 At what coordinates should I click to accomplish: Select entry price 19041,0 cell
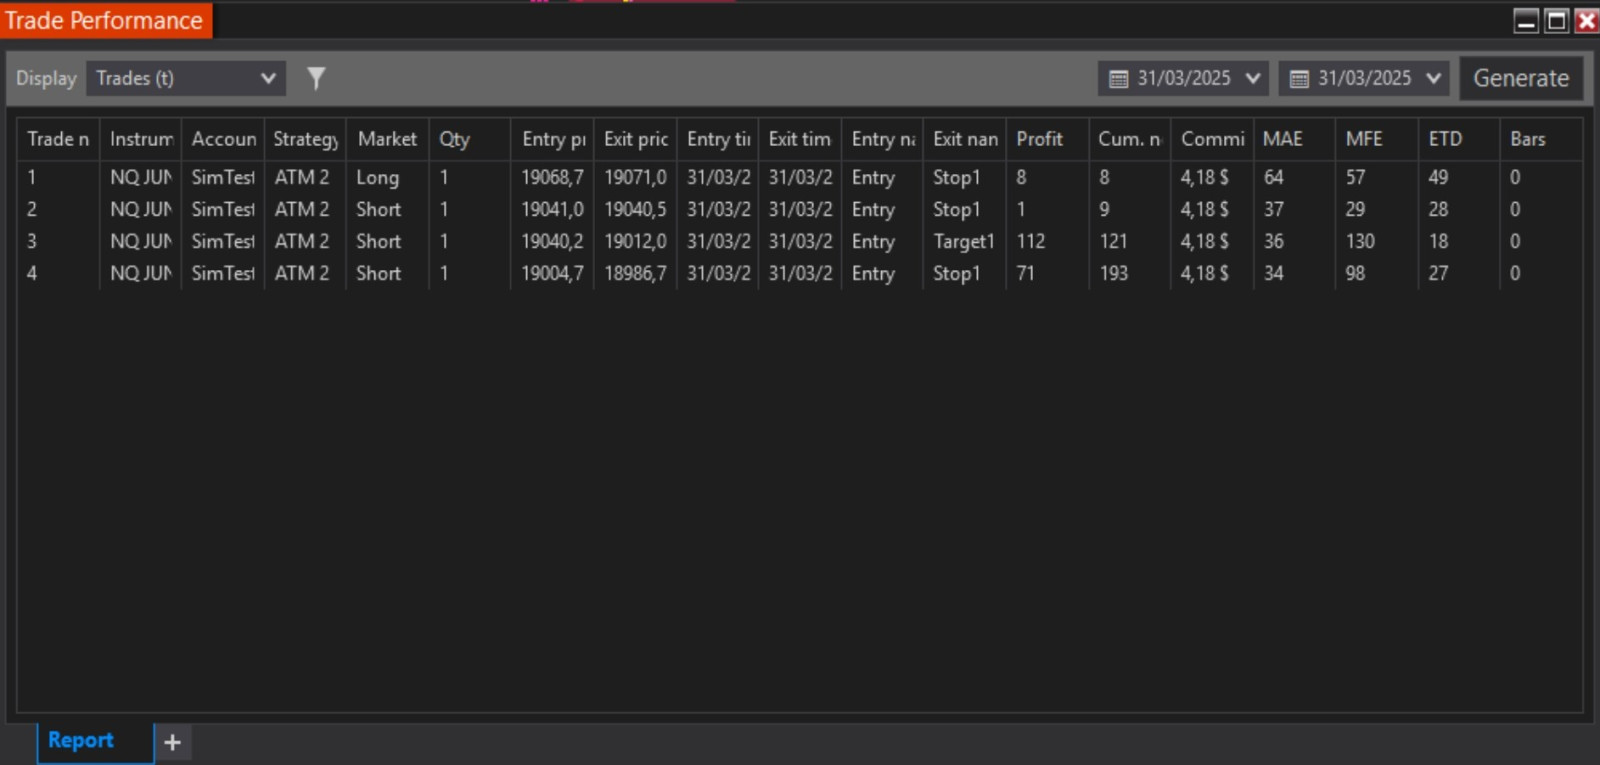click(553, 209)
